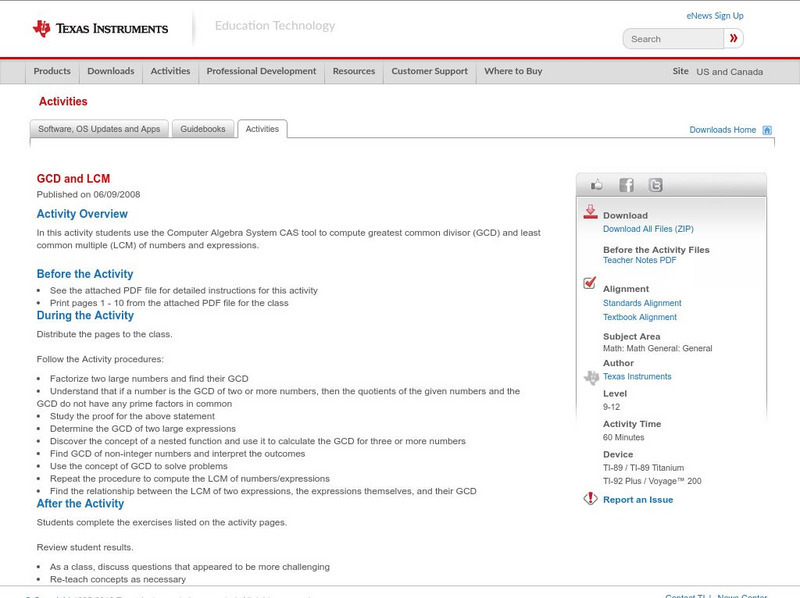Click the After the Activity heading
The width and height of the screenshot is (800, 598).
coord(80,504)
